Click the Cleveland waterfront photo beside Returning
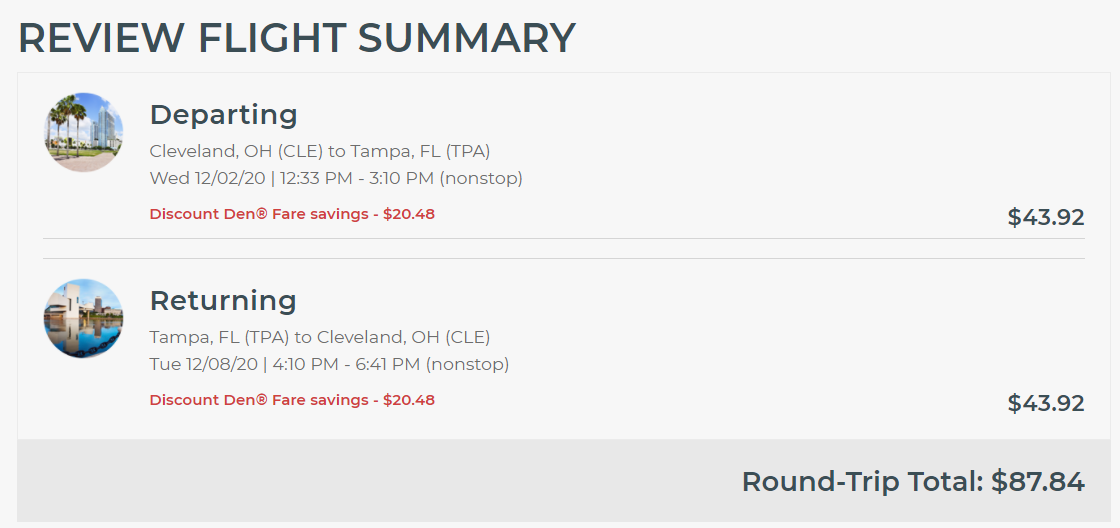Viewport: 1120px width, 528px height. 84,318
